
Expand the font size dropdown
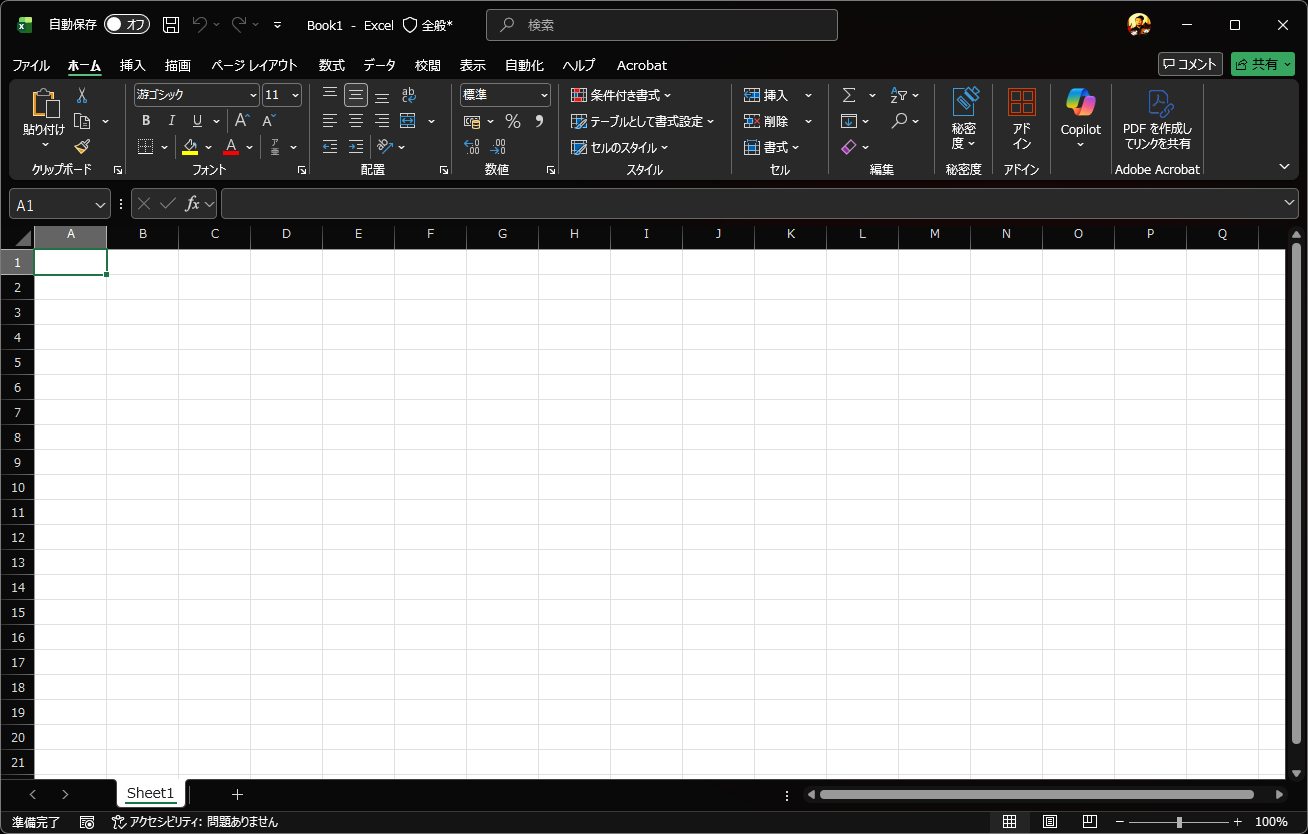coord(295,95)
